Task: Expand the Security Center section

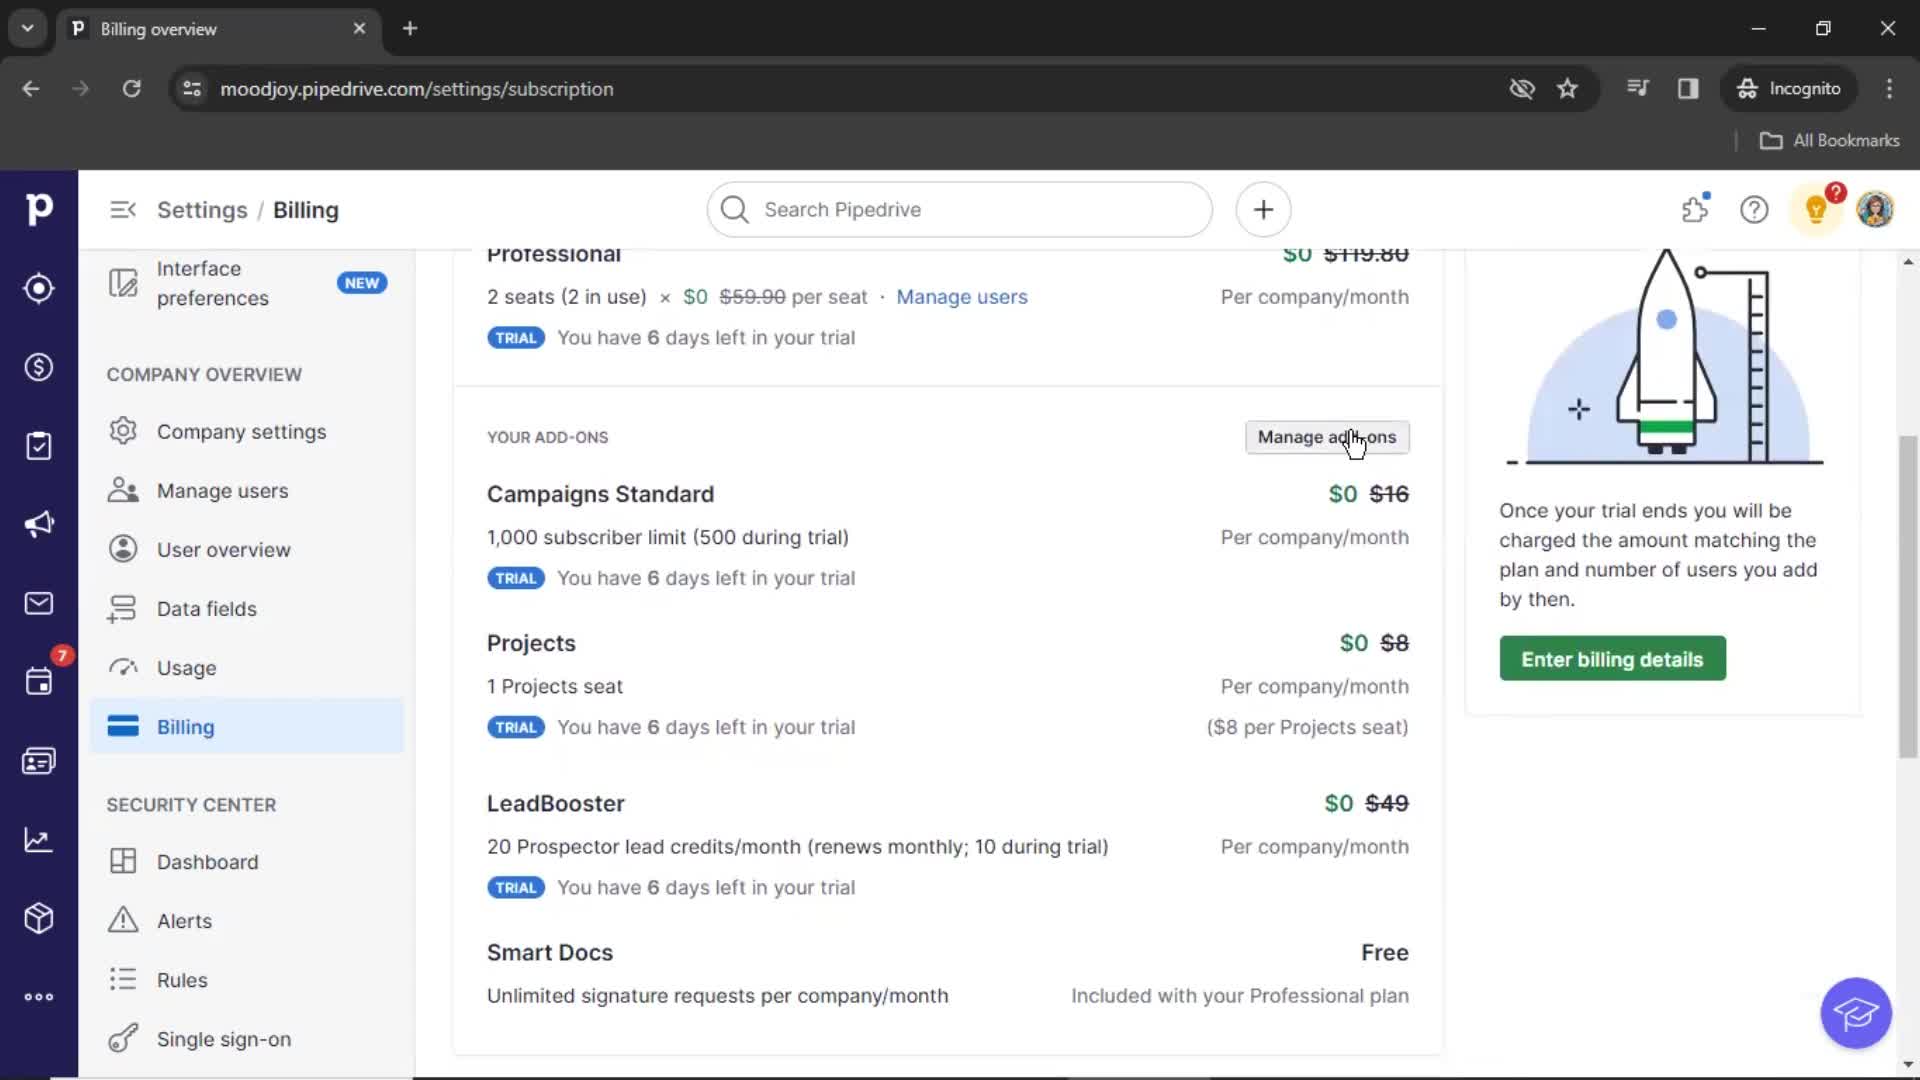Action: pyautogui.click(x=191, y=804)
